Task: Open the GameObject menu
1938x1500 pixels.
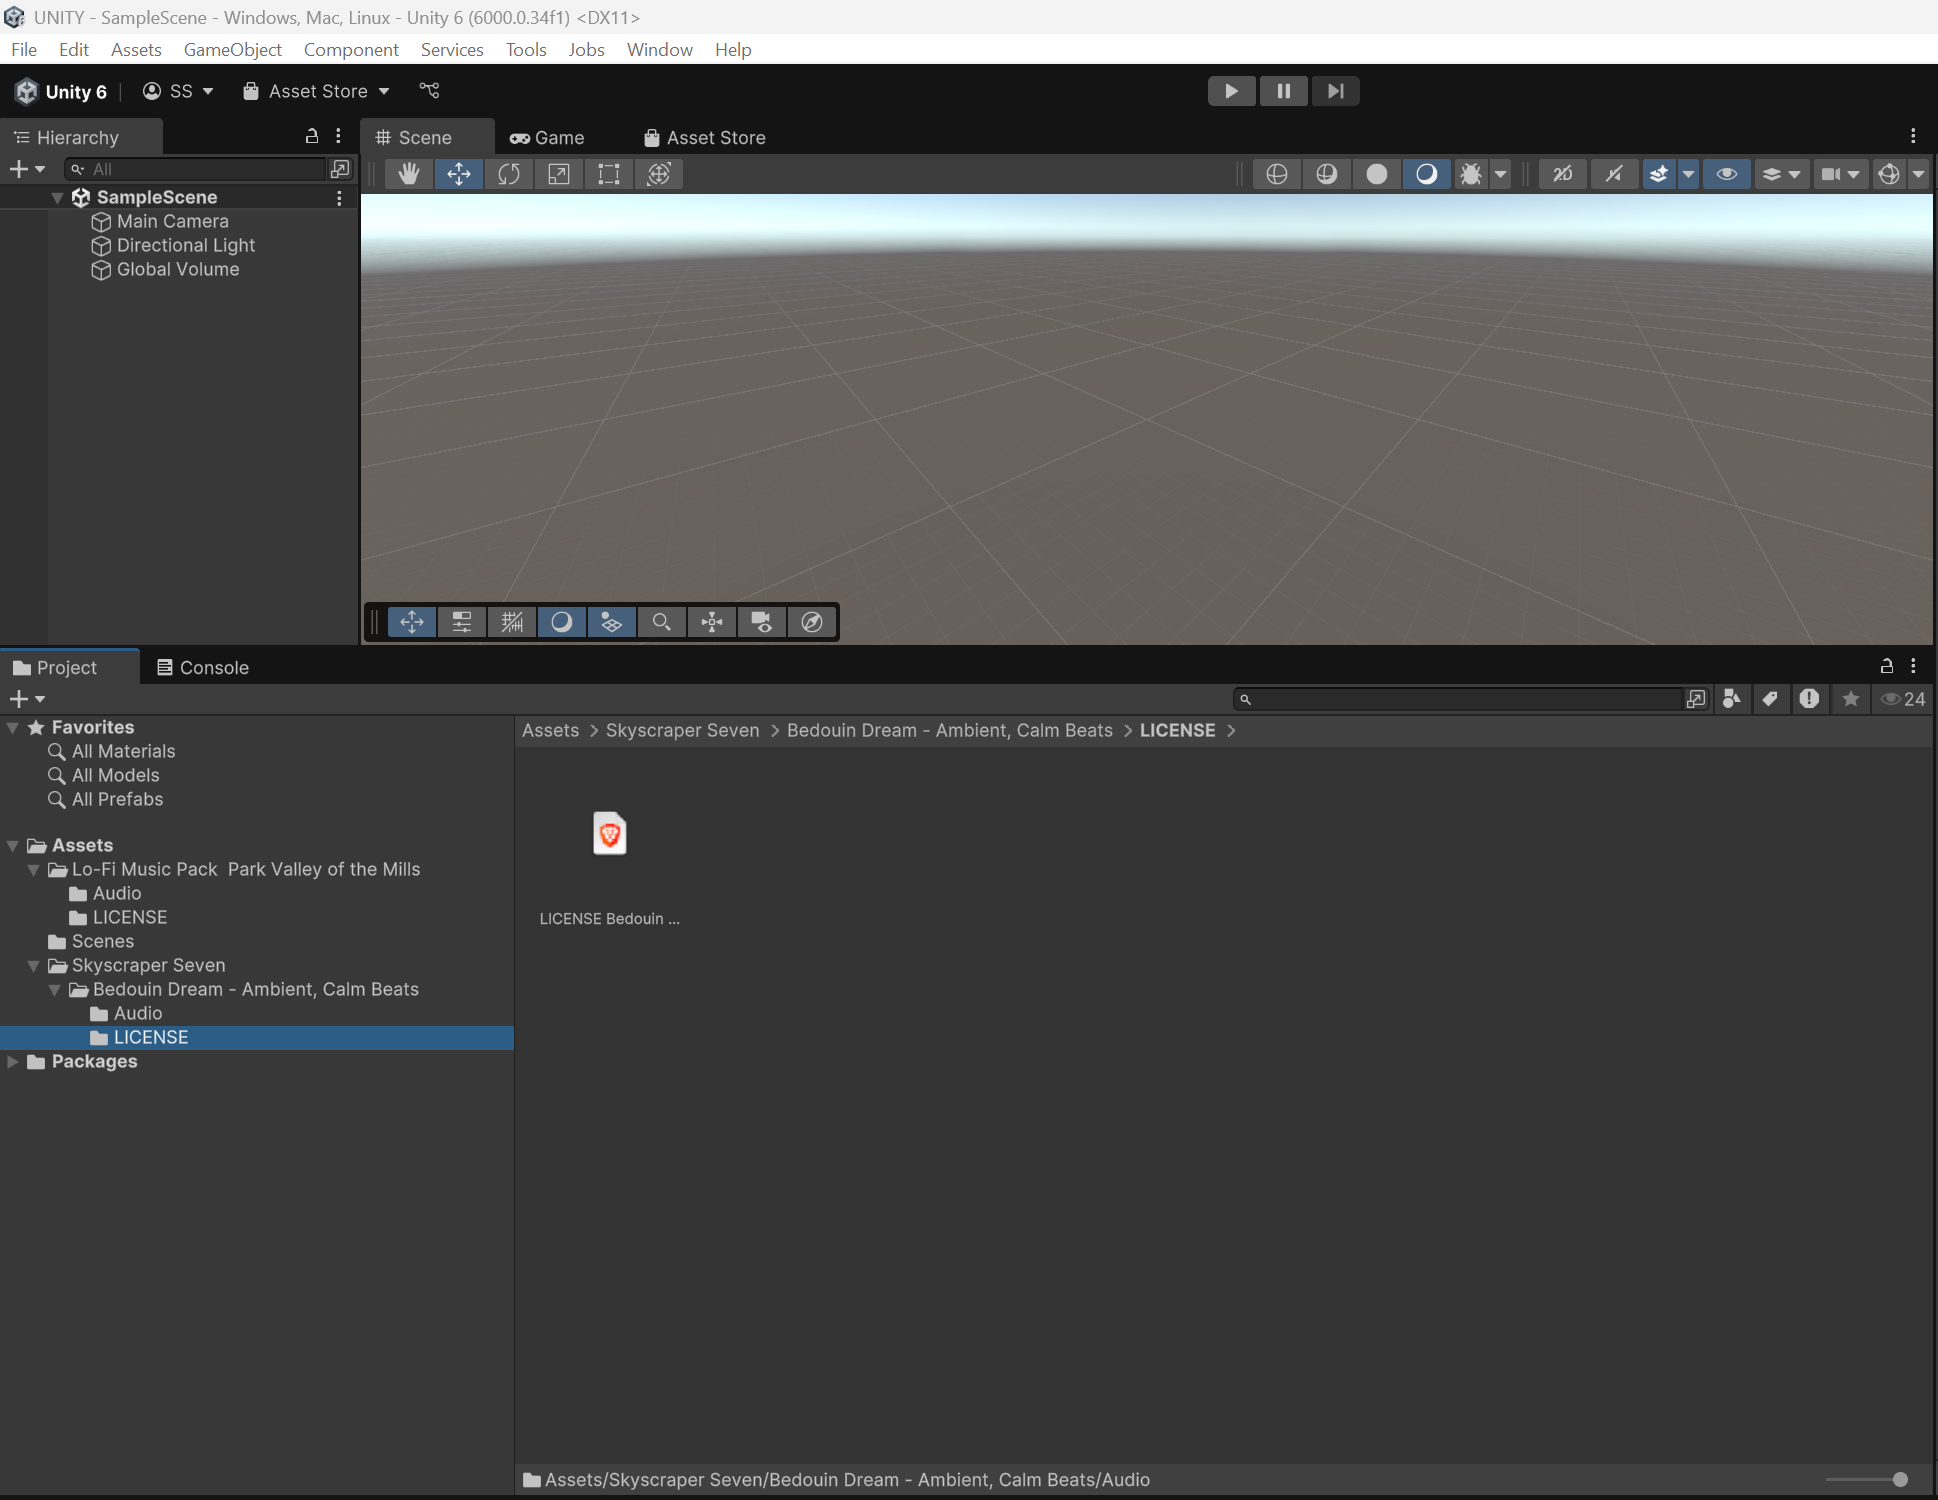Action: click(x=232, y=50)
